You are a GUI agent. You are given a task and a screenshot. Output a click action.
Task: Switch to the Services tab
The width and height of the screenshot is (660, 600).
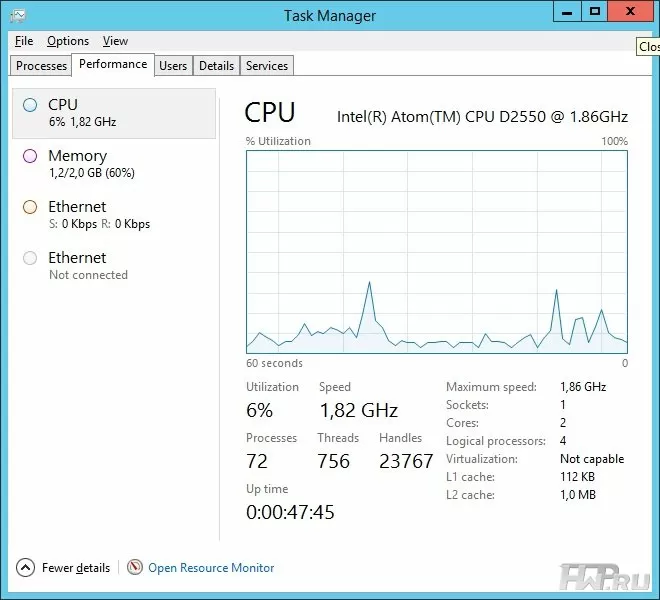(267, 66)
